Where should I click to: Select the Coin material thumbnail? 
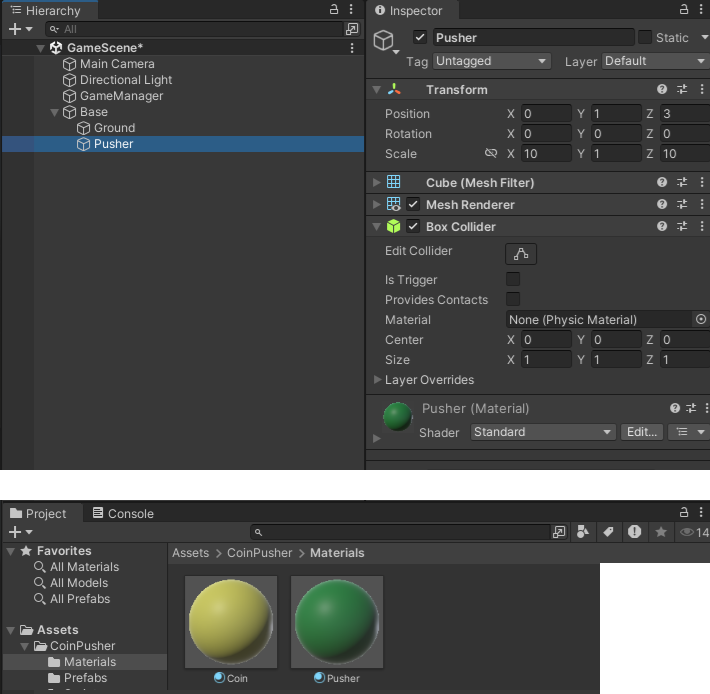point(231,621)
